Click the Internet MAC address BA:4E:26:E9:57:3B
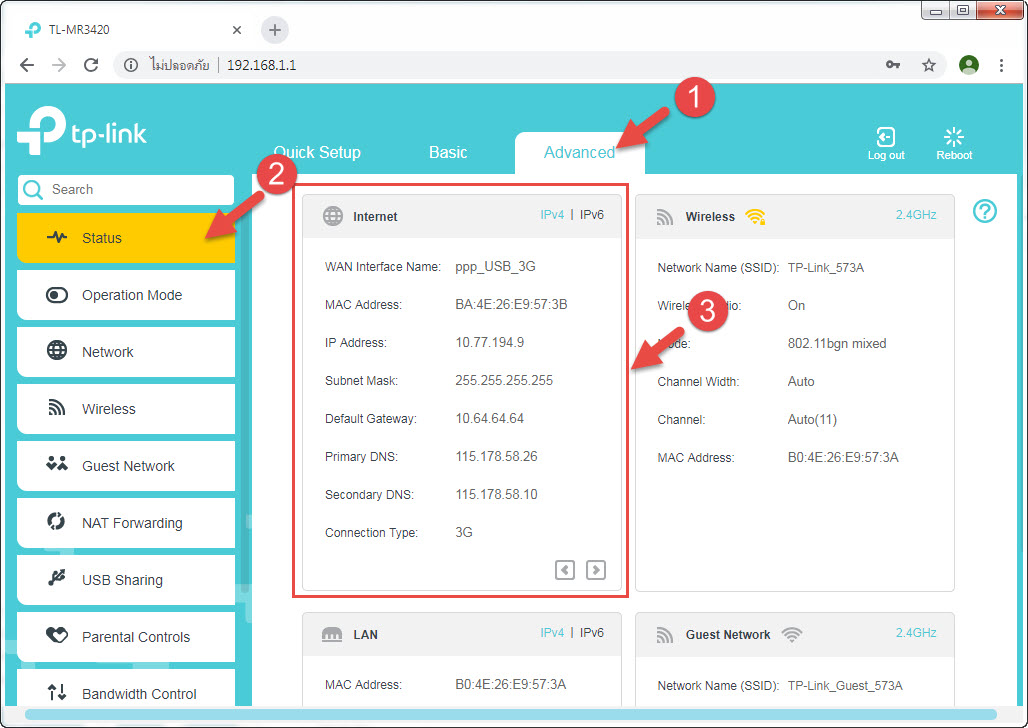This screenshot has height=728, width=1028. click(511, 304)
